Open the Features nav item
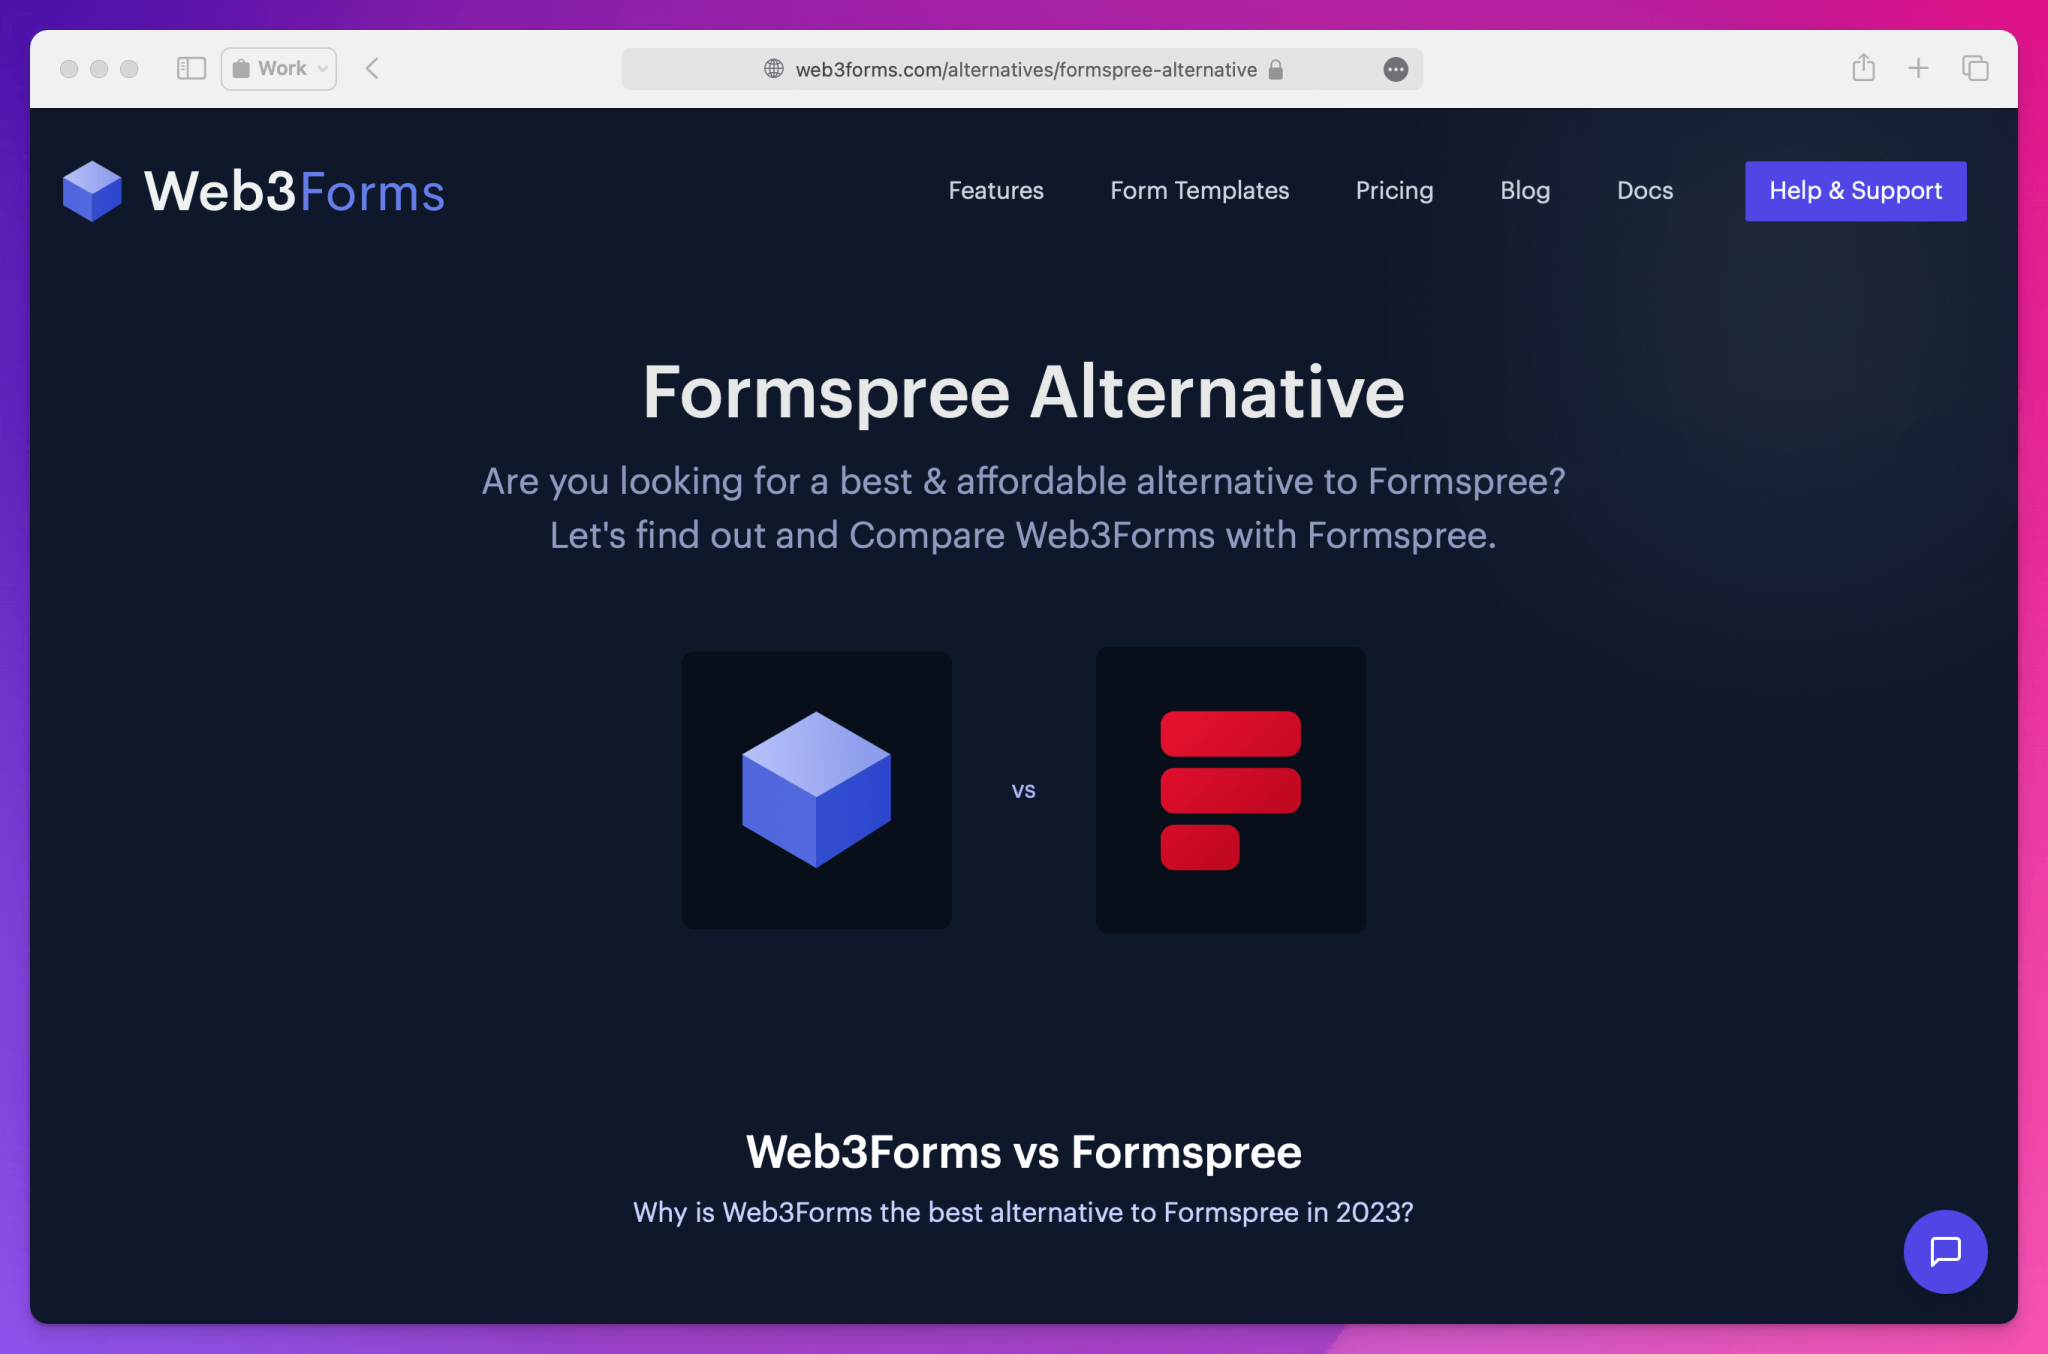Viewport: 2048px width, 1354px height. tap(996, 191)
